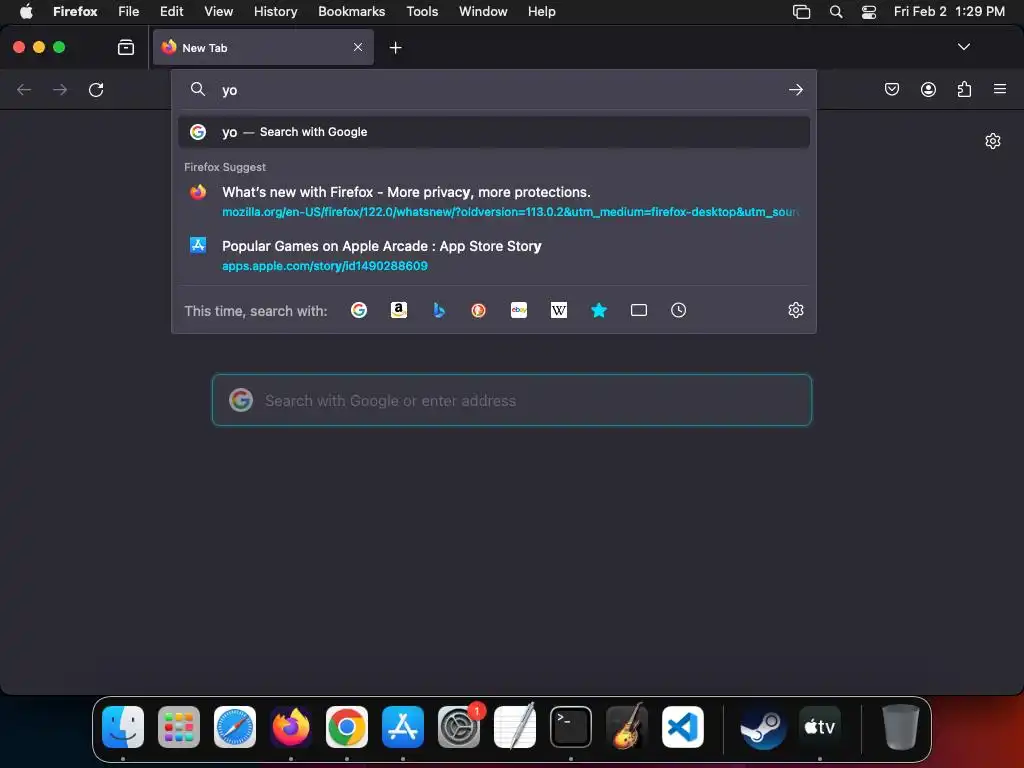Open Steam from the dock

[x=763, y=726]
